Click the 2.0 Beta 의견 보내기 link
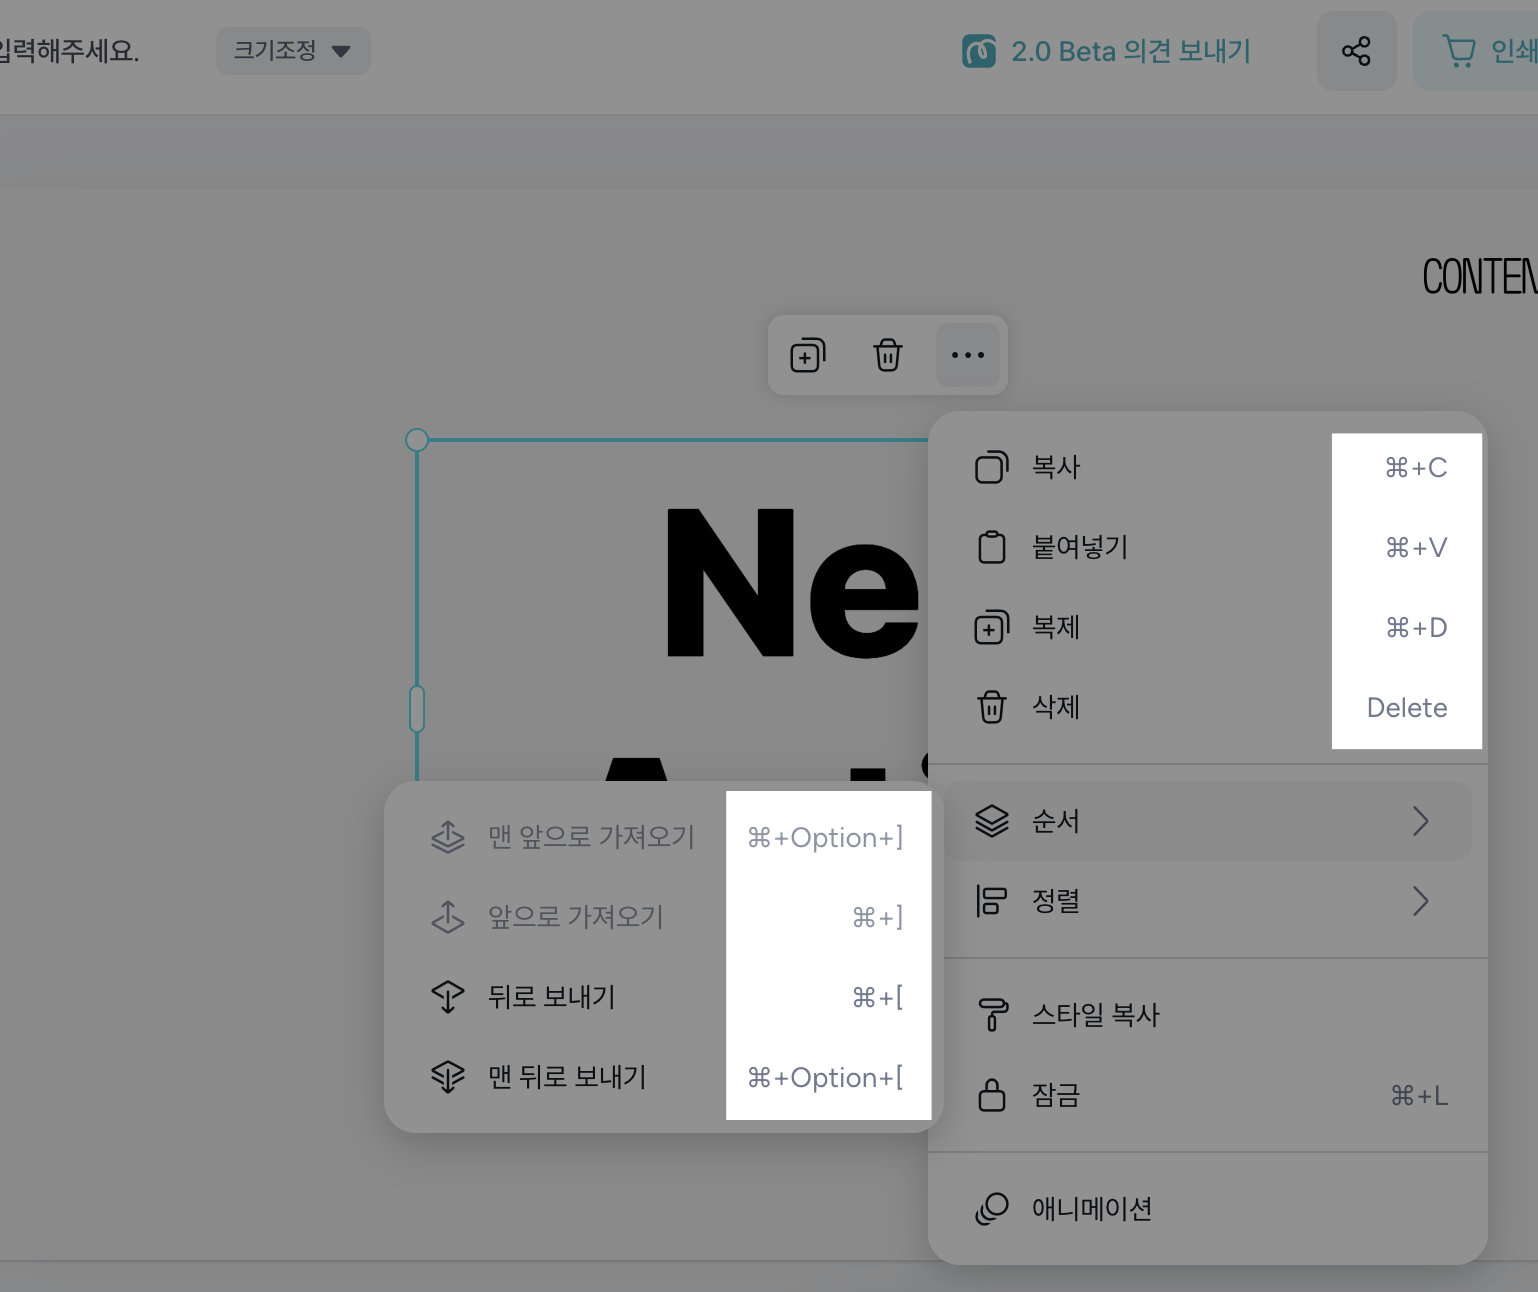1538x1292 pixels. (x=1130, y=51)
